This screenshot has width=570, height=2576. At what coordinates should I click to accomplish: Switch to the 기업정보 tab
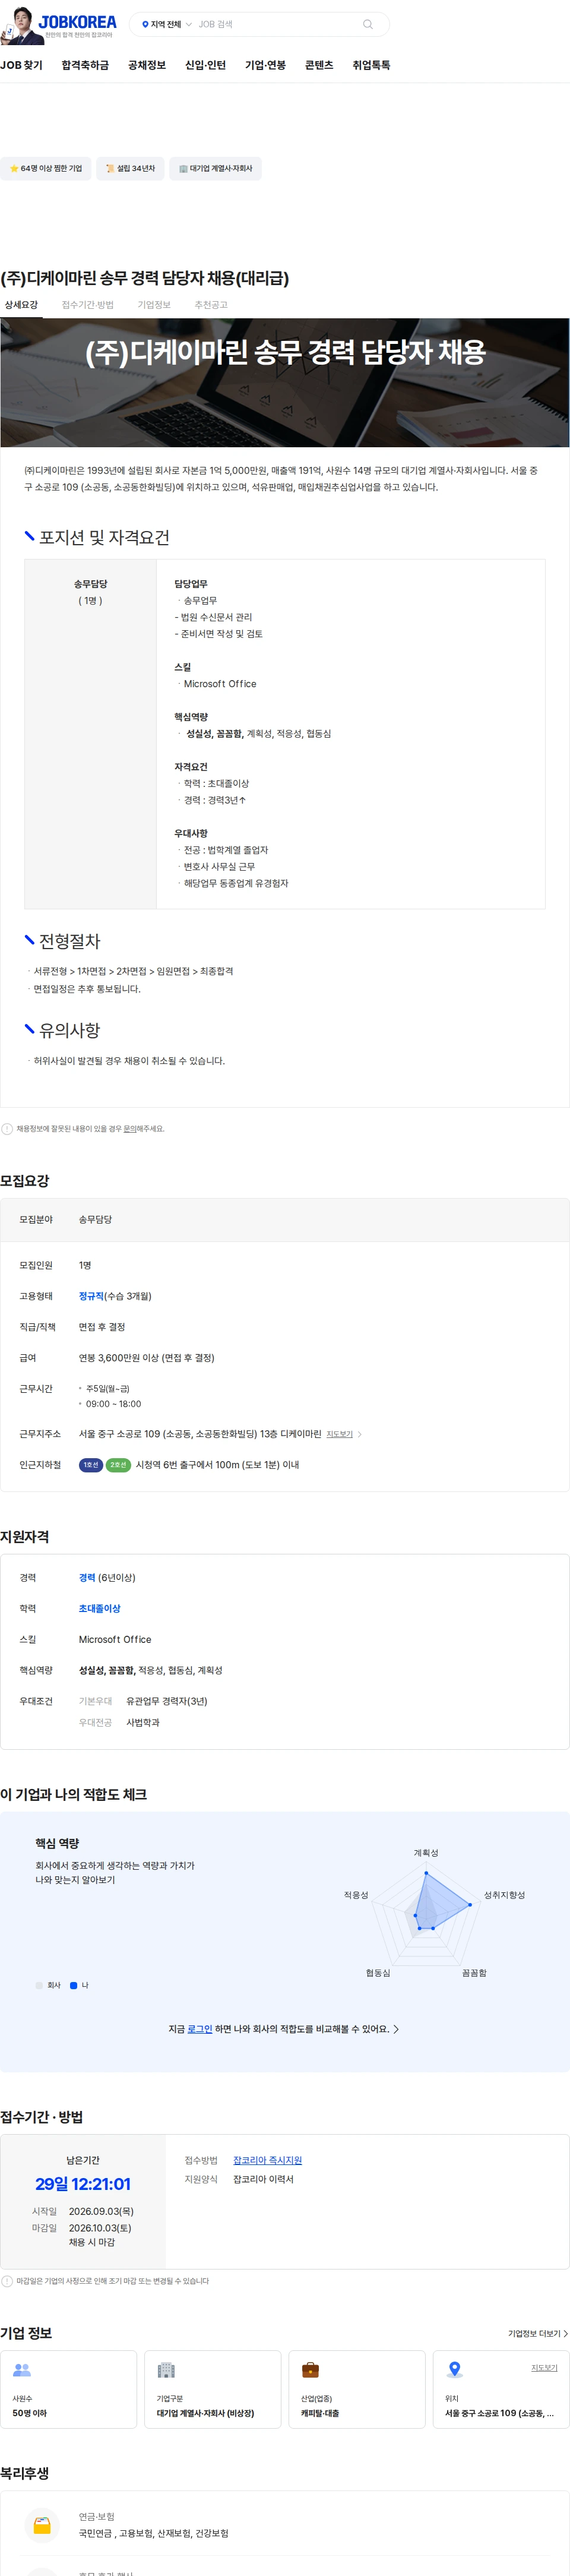coord(154,305)
